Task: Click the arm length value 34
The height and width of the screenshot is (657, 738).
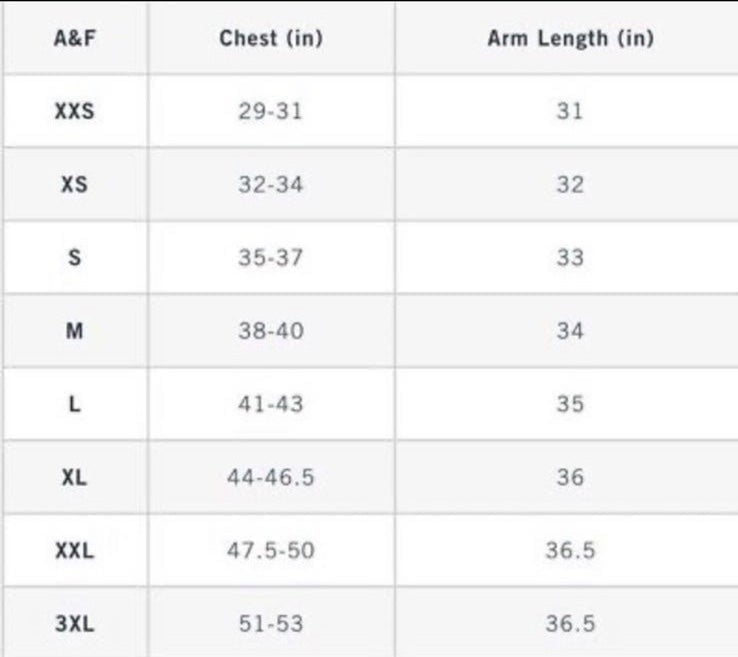Action: coord(570,331)
